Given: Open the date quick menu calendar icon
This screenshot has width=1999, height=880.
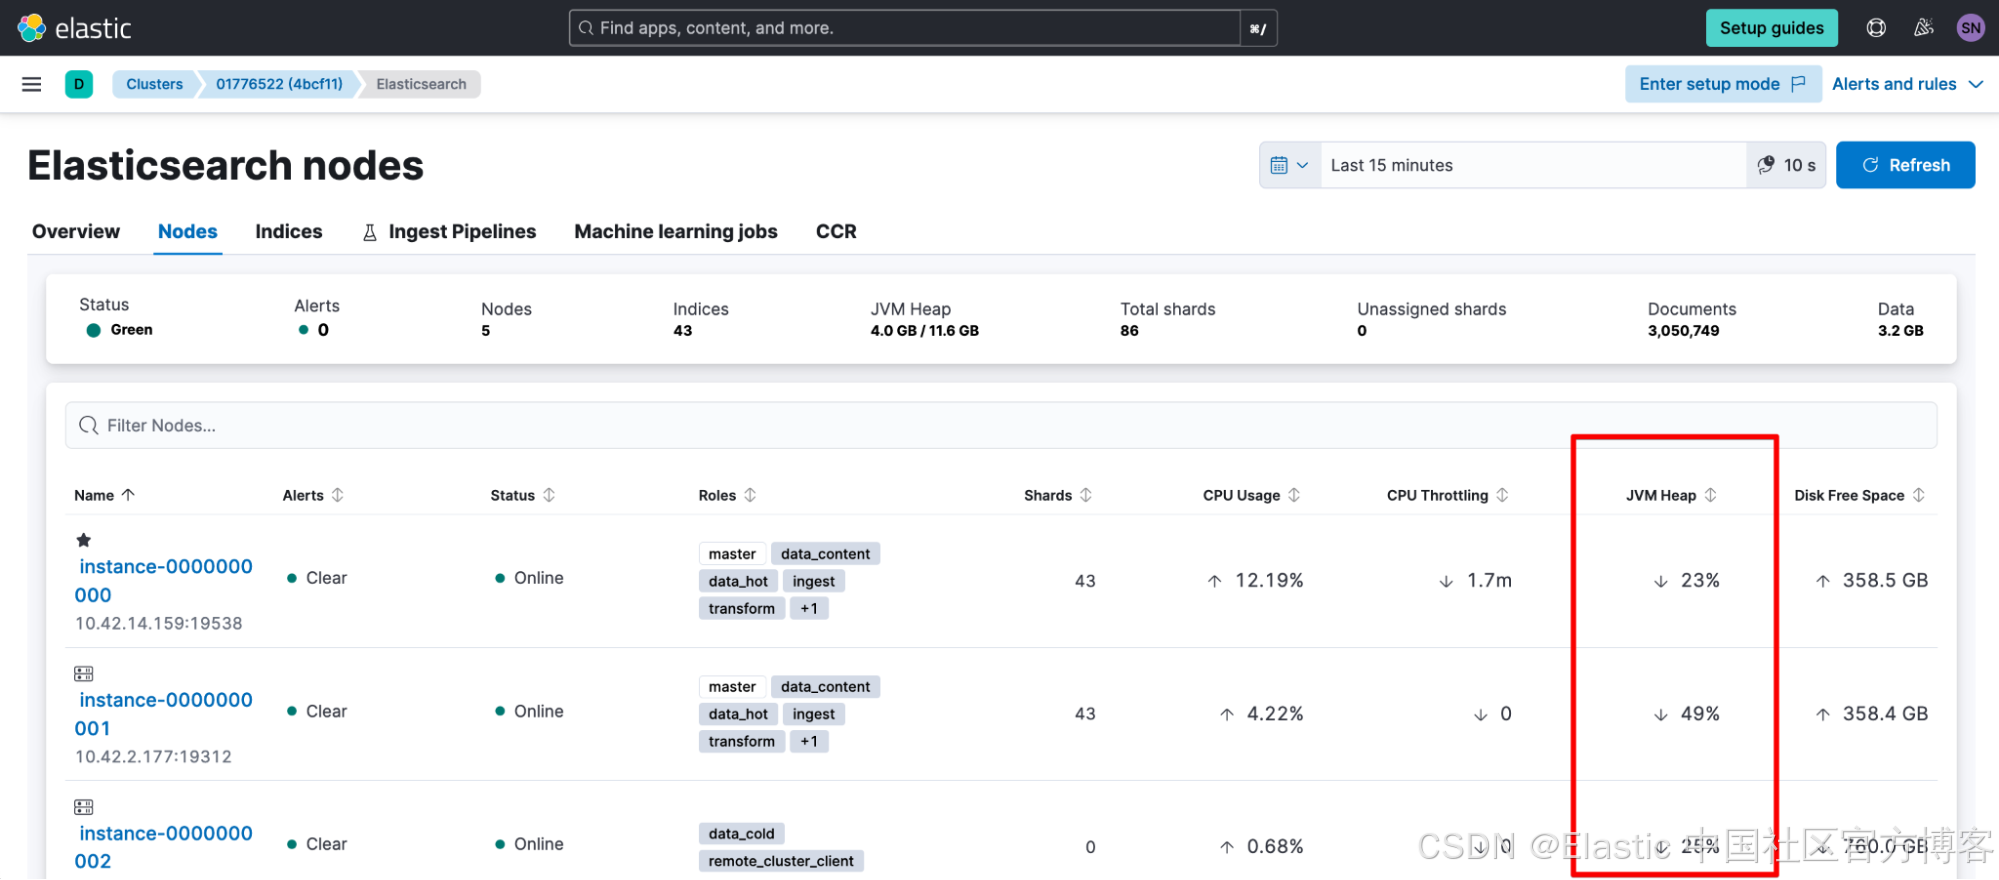Looking at the screenshot, I should click(1289, 165).
